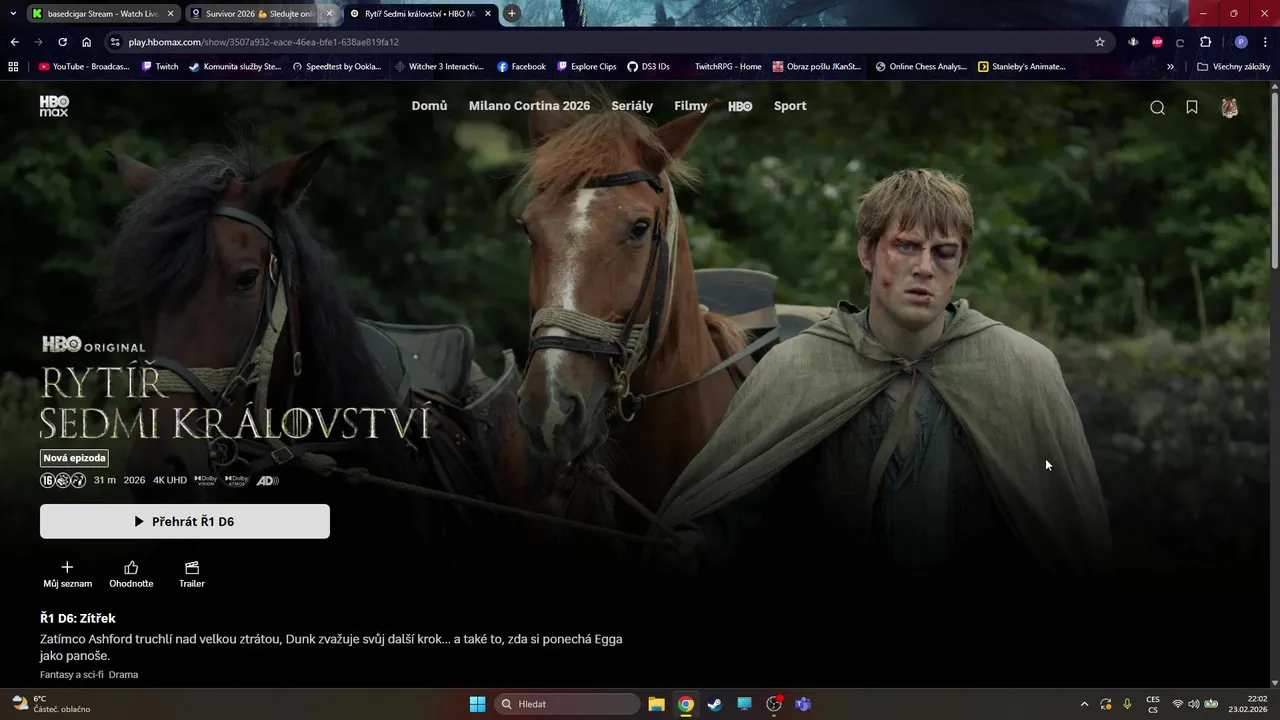Open the HBO brand hub in navigation
This screenshot has height=720, width=1280.
point(740,106)
